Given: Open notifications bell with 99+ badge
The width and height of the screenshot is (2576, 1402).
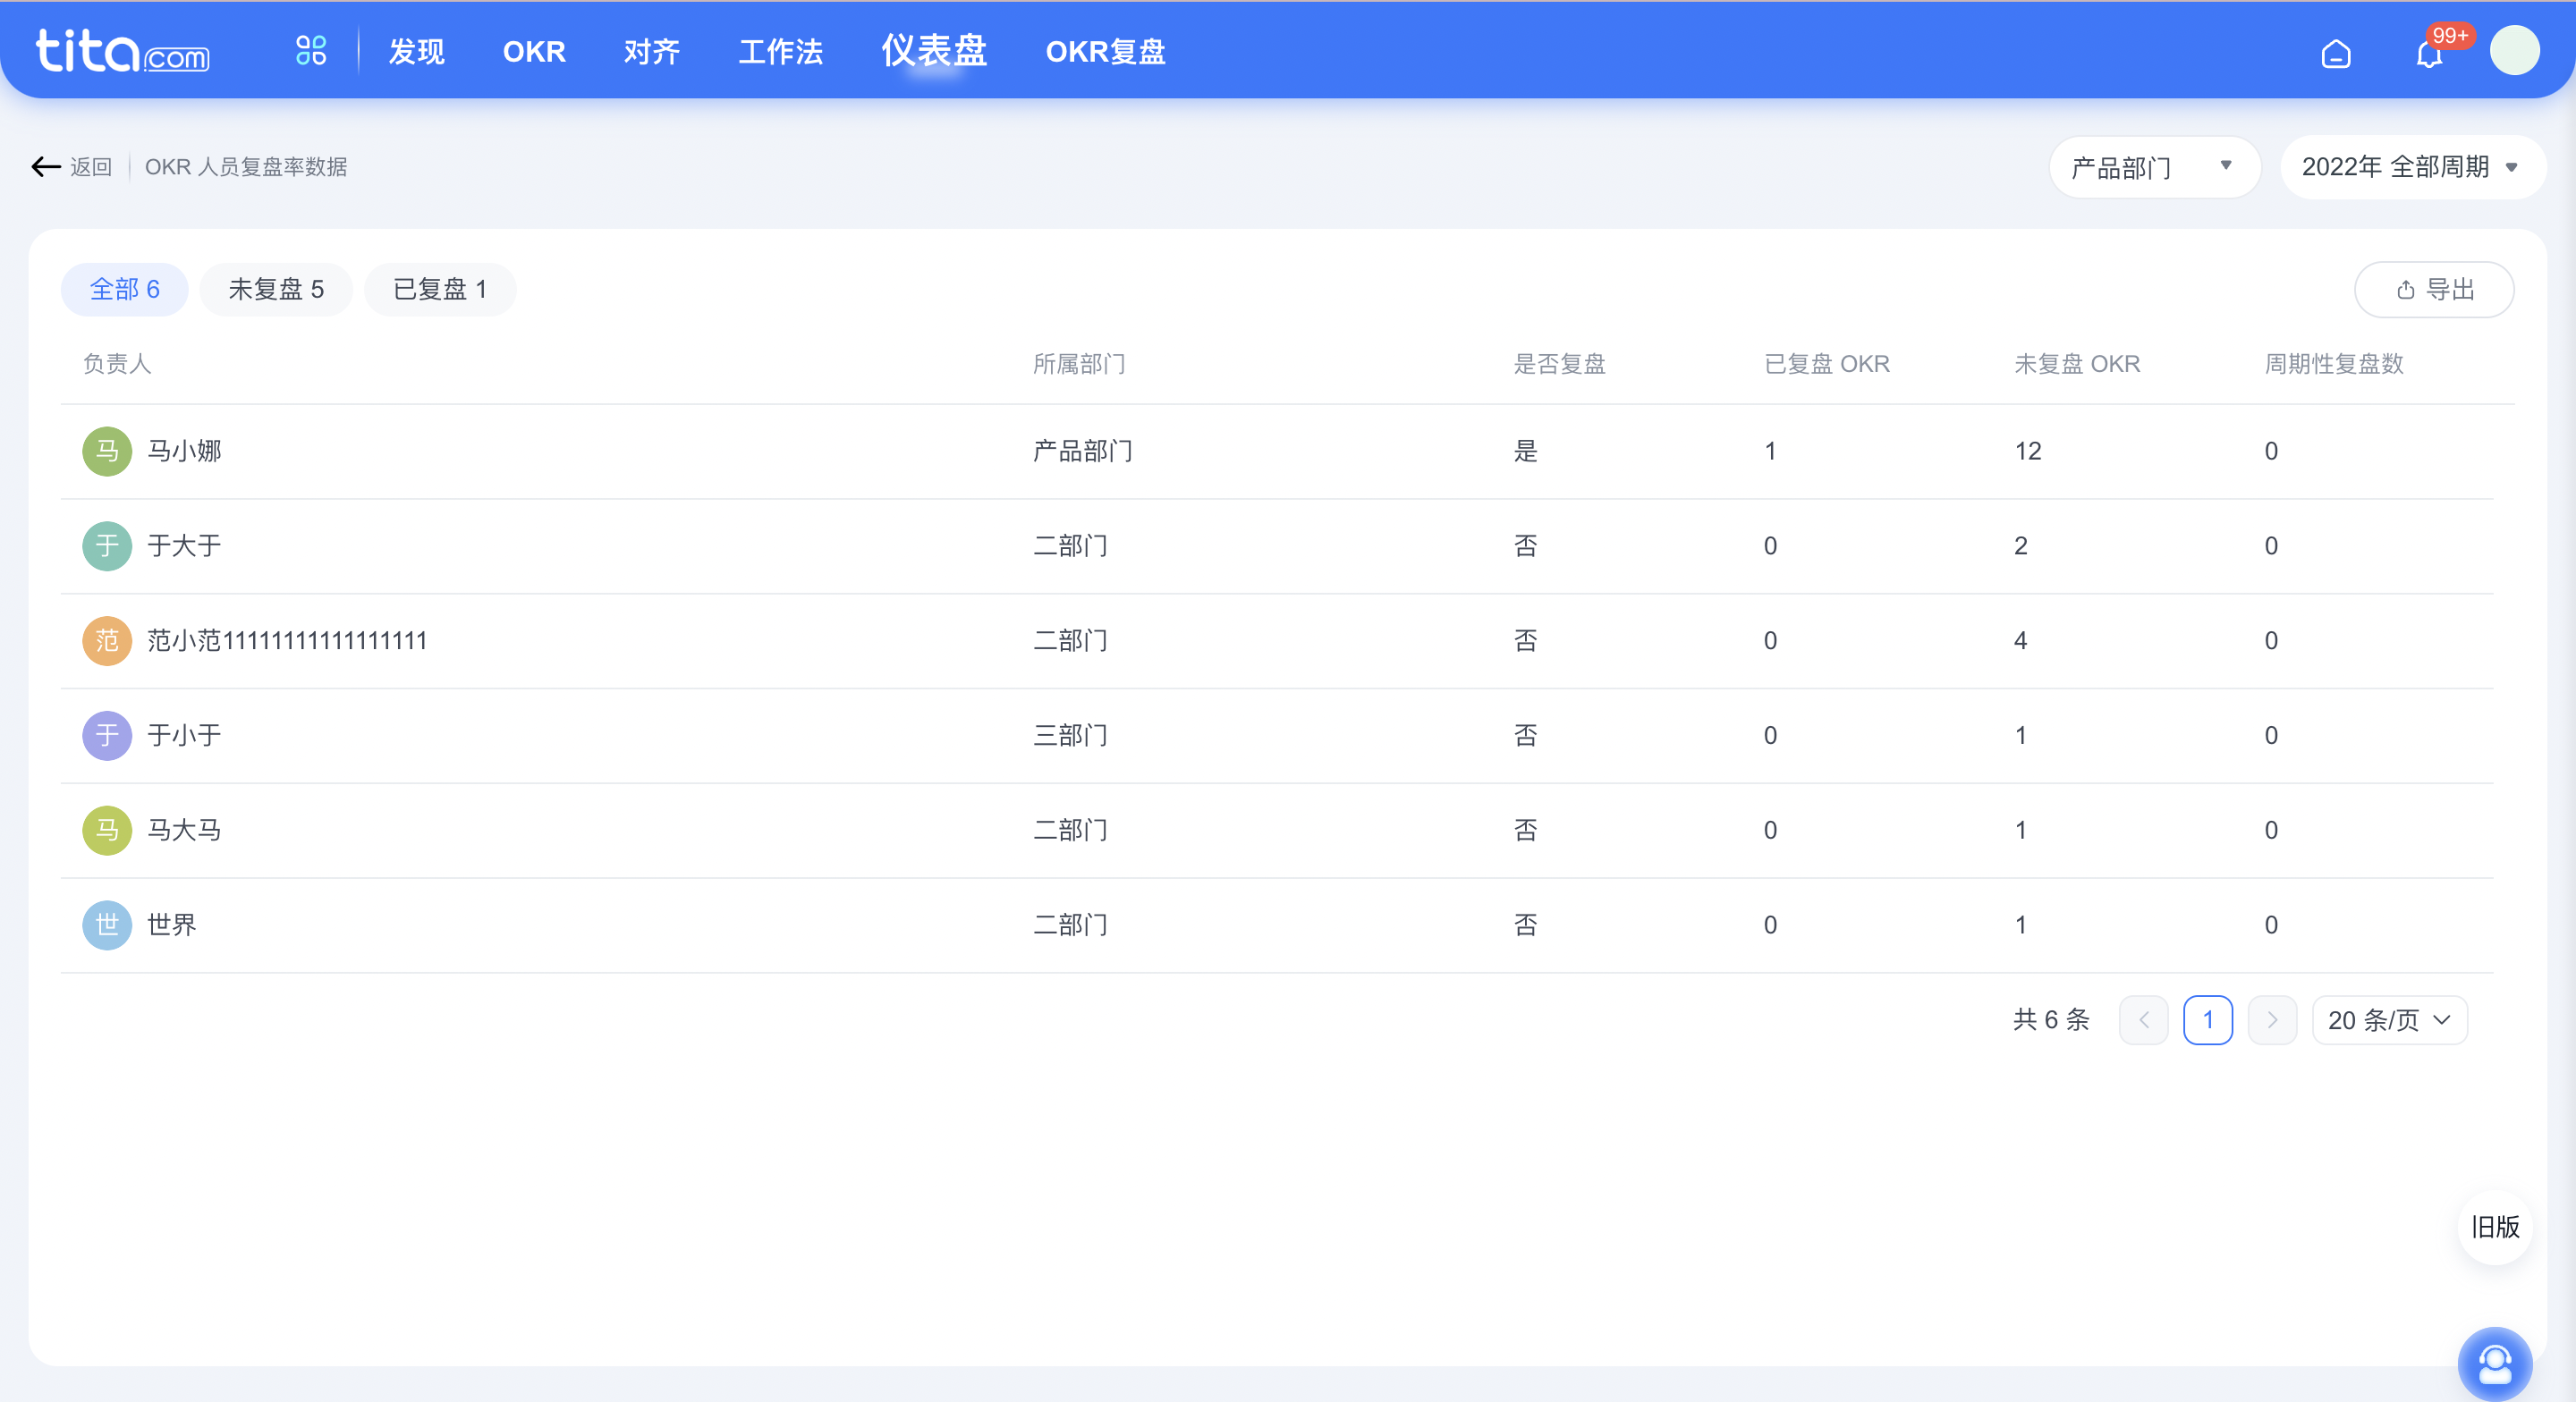Looking at the screenshot, I should 2430,53.
